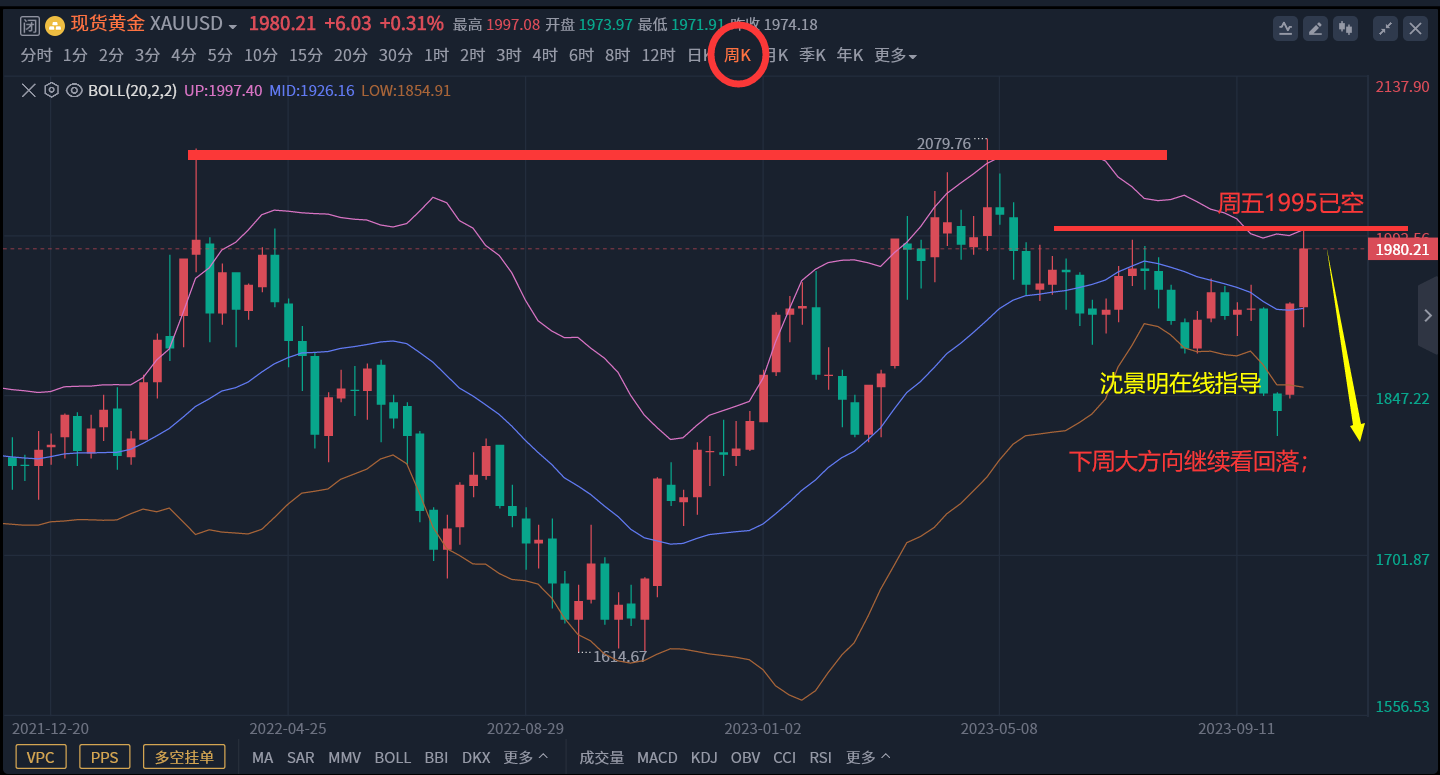Click the 闭 market status icon
The width and height of the screenshot is (1440, 775).
point(30,26)
